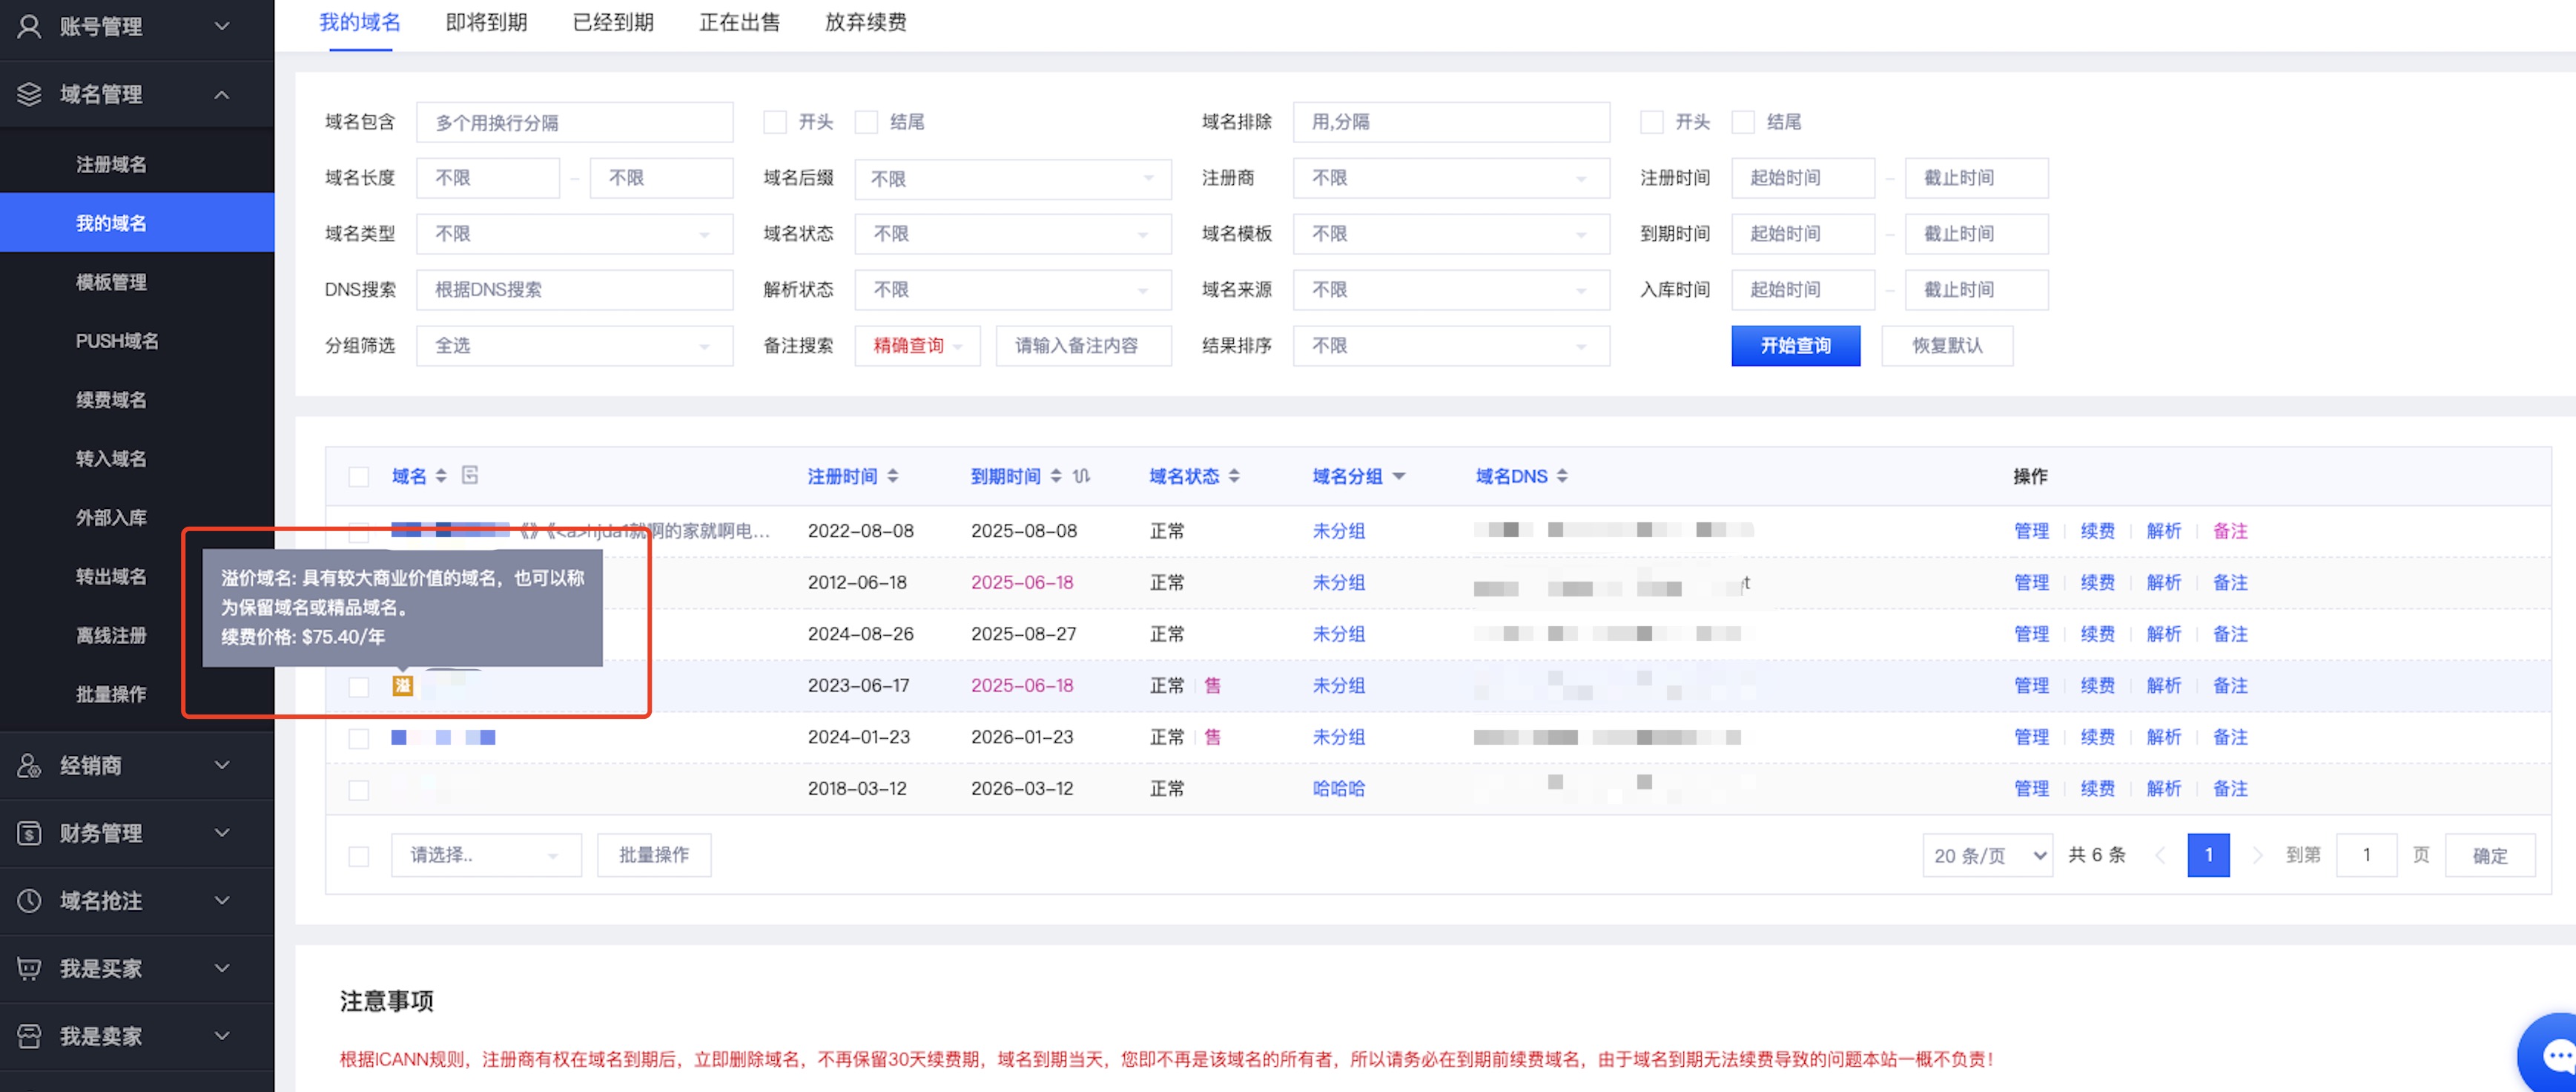Check 开头 for 域名排除 filter
This screenshot has height=1092, width=2576.
(1651, 122)
